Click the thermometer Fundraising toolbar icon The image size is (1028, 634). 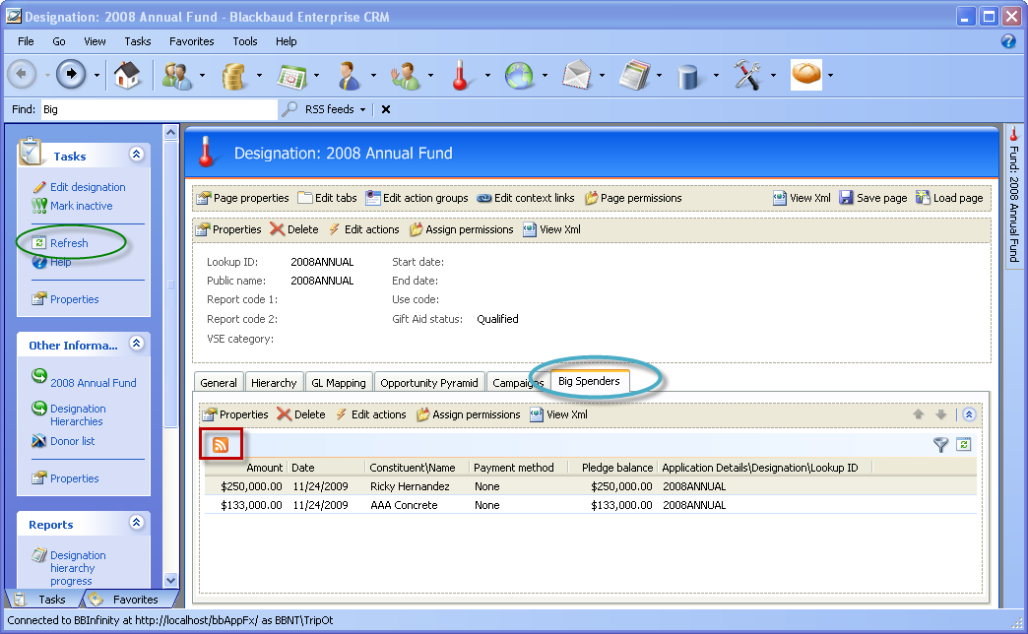point(461,76)
